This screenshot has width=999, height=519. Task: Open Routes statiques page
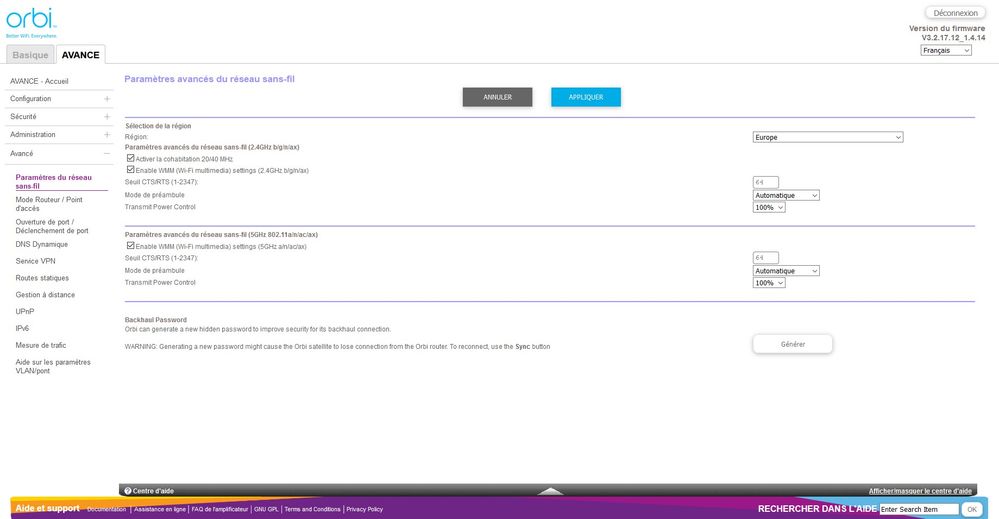coord(42,278)
